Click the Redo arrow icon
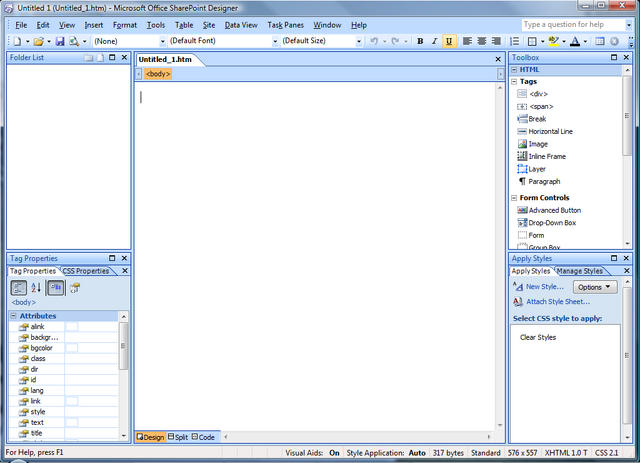This screenshot has height=463, width=640. tap(395, 41)
